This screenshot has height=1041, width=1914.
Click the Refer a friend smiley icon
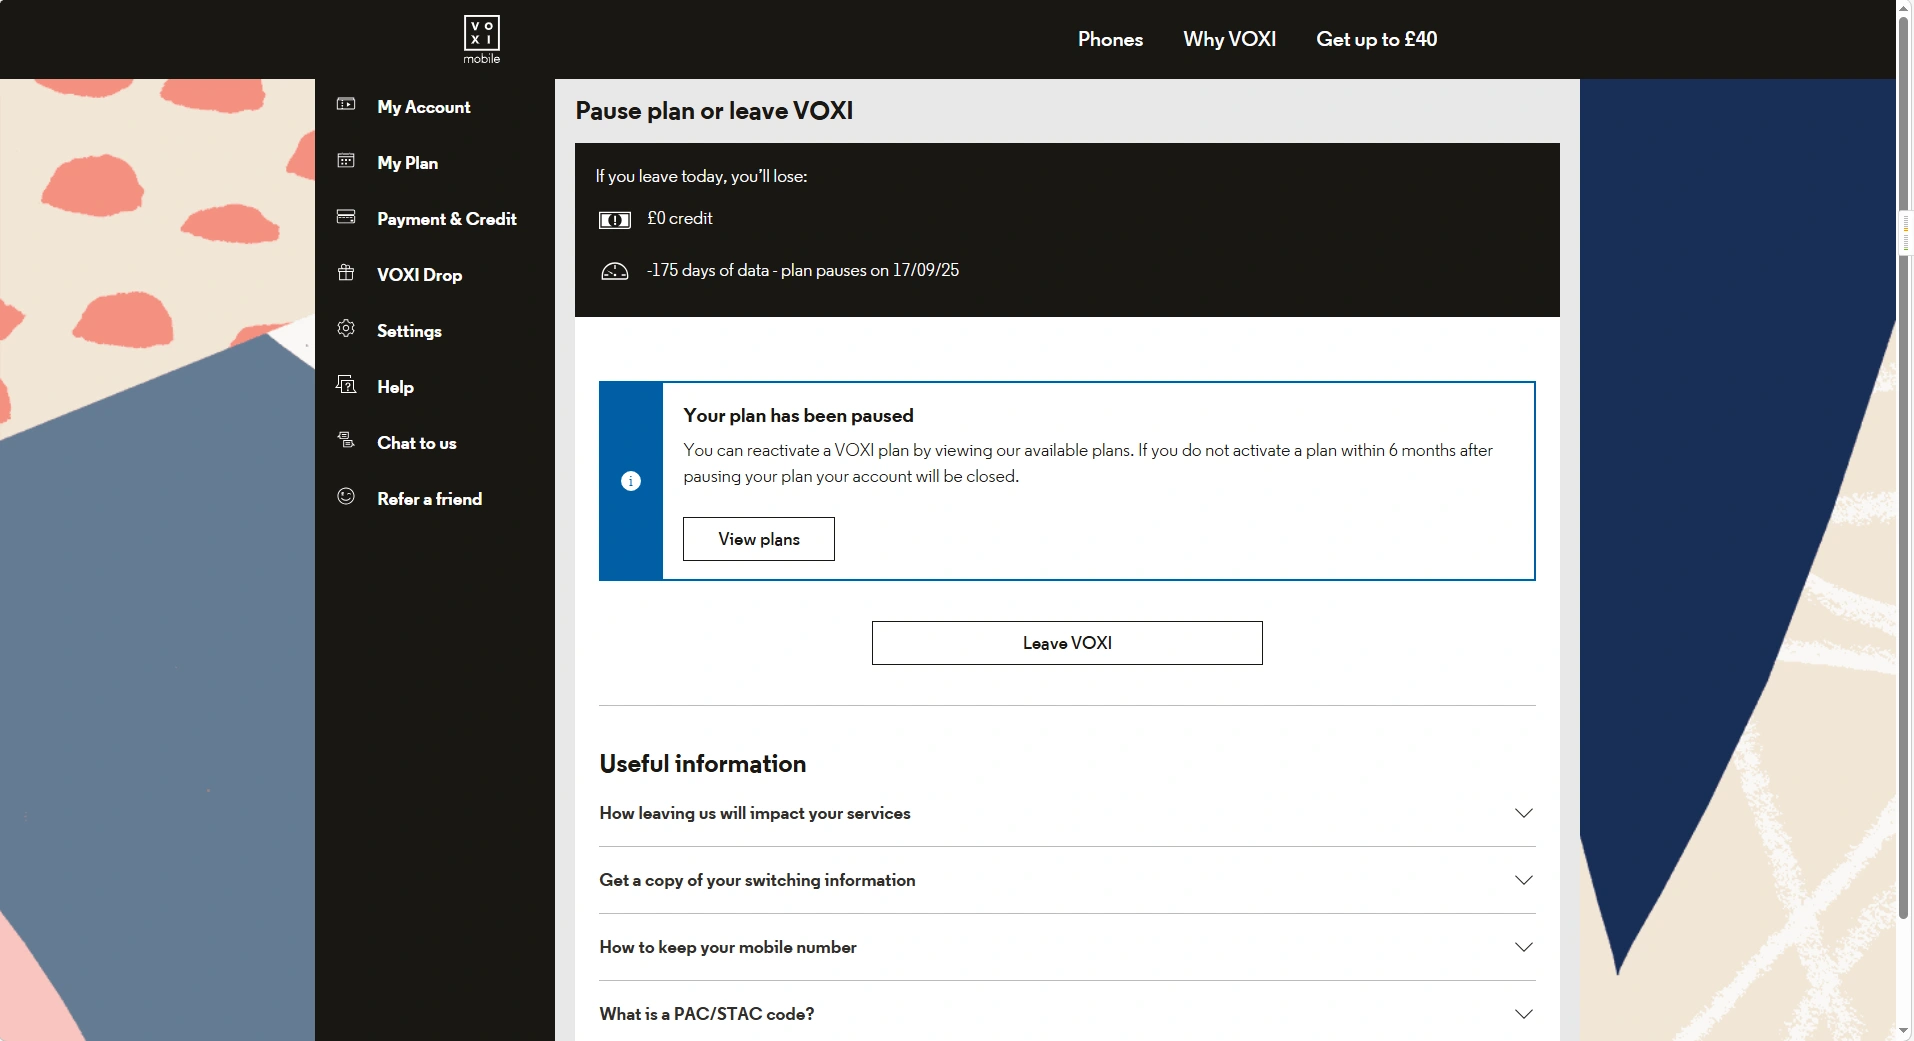346,497
